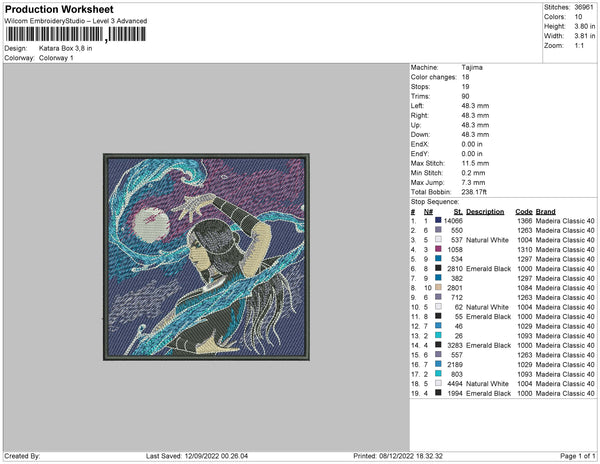
Task: Click Emerald Black description in stop row 6
Action: [488, 269]
